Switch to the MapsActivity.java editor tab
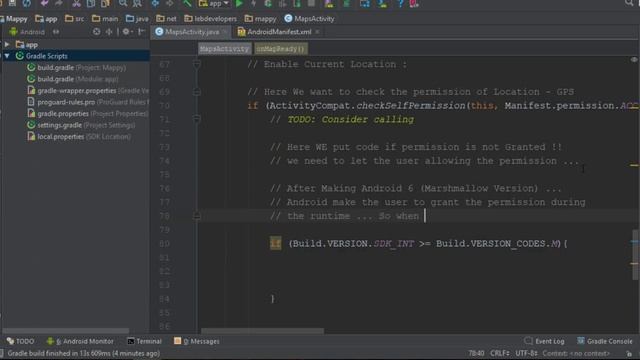This screenshot has height=360, width=640. [x=192, y=32]
